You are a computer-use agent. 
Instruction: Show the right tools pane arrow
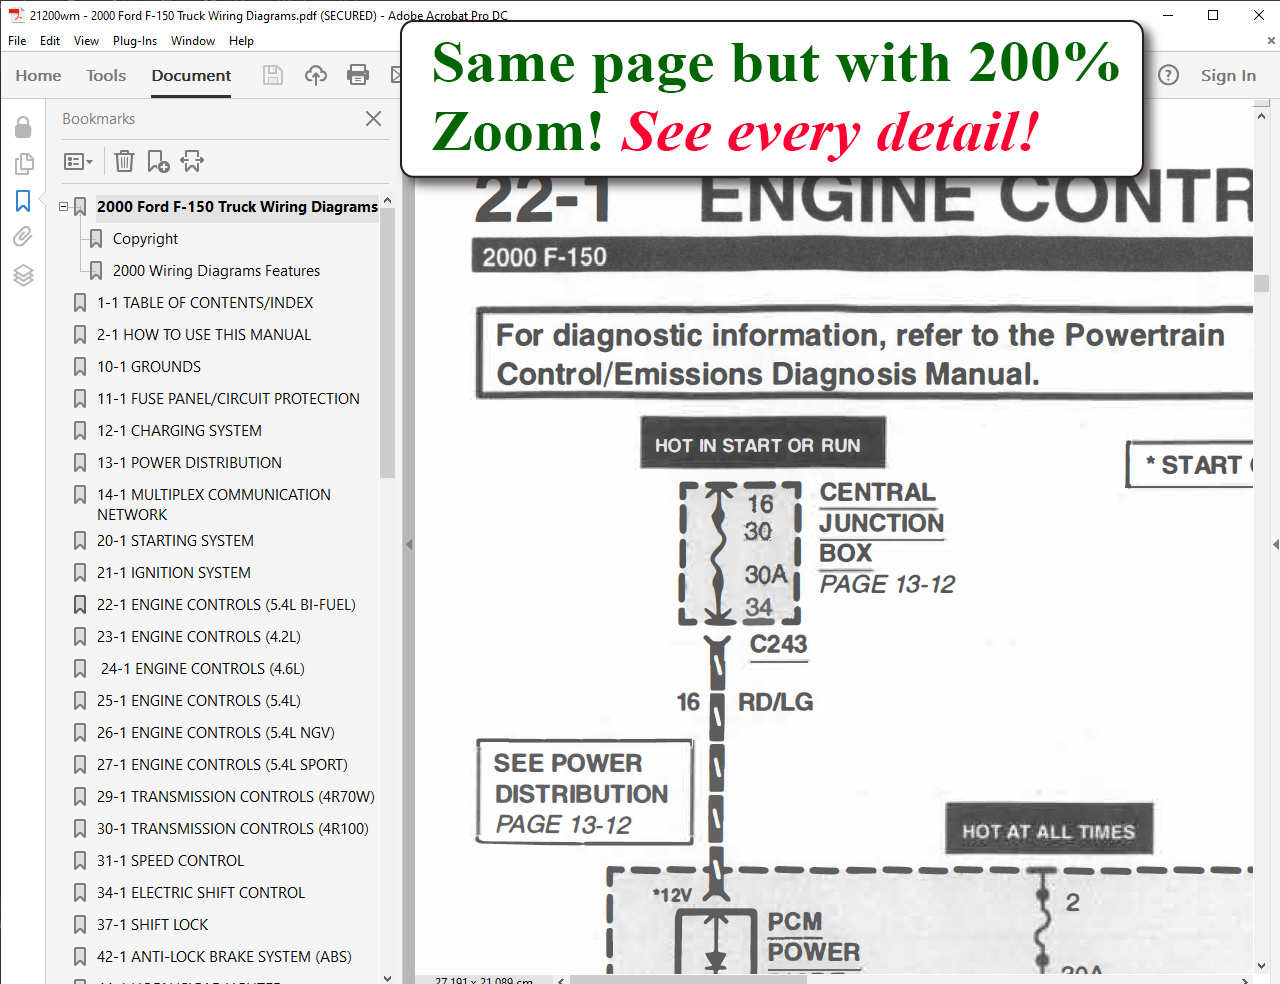[1275, 545]
